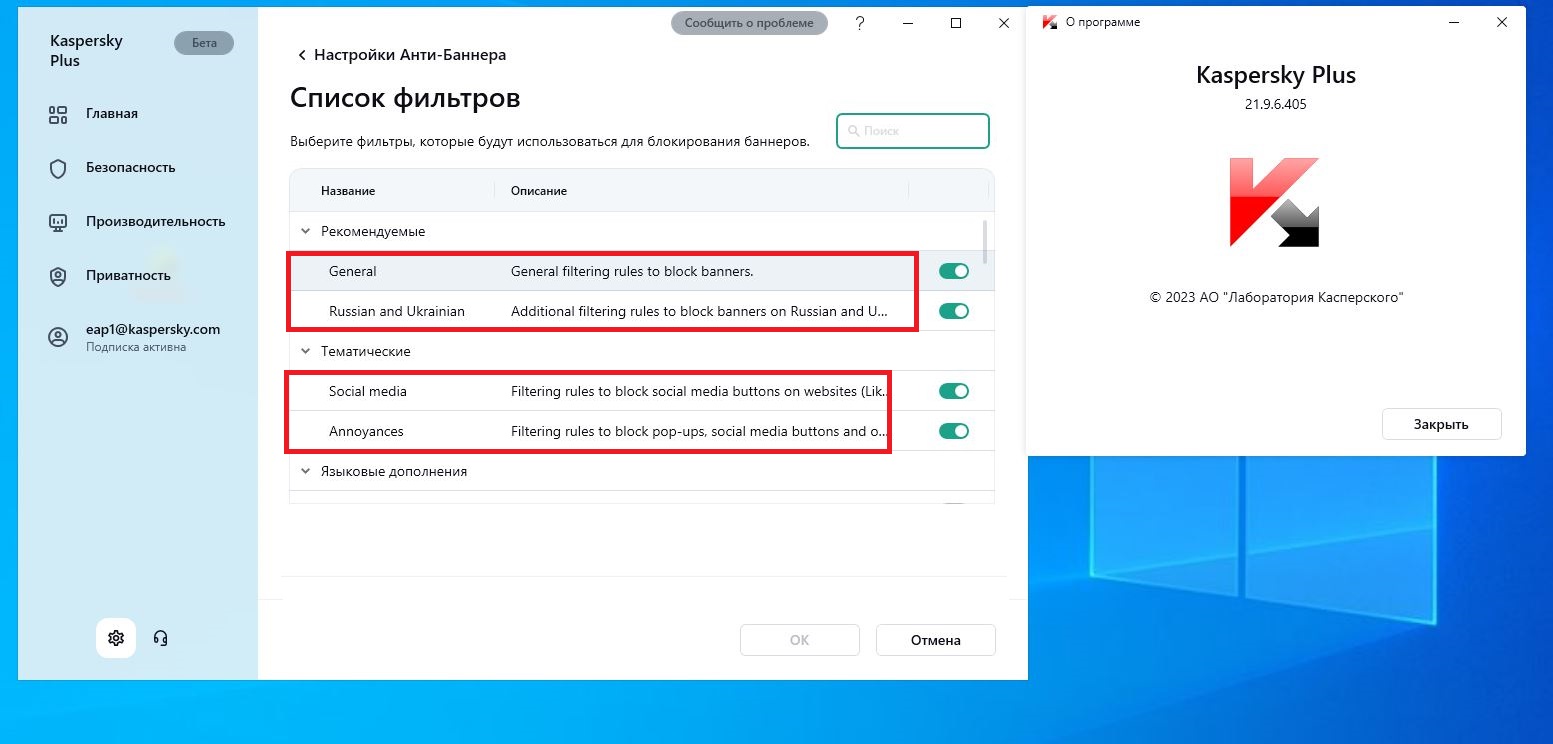
Task: Click Kaspersky logo in the О программе window
Action: pyautogui.click(x=1275, y=202)
